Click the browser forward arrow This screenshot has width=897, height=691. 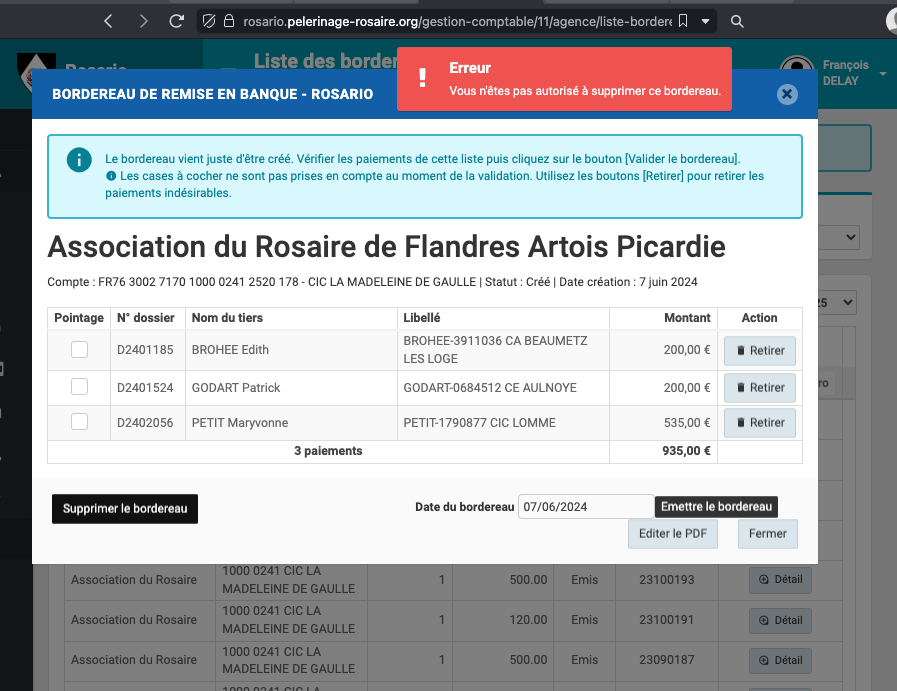tap(143, 21)
